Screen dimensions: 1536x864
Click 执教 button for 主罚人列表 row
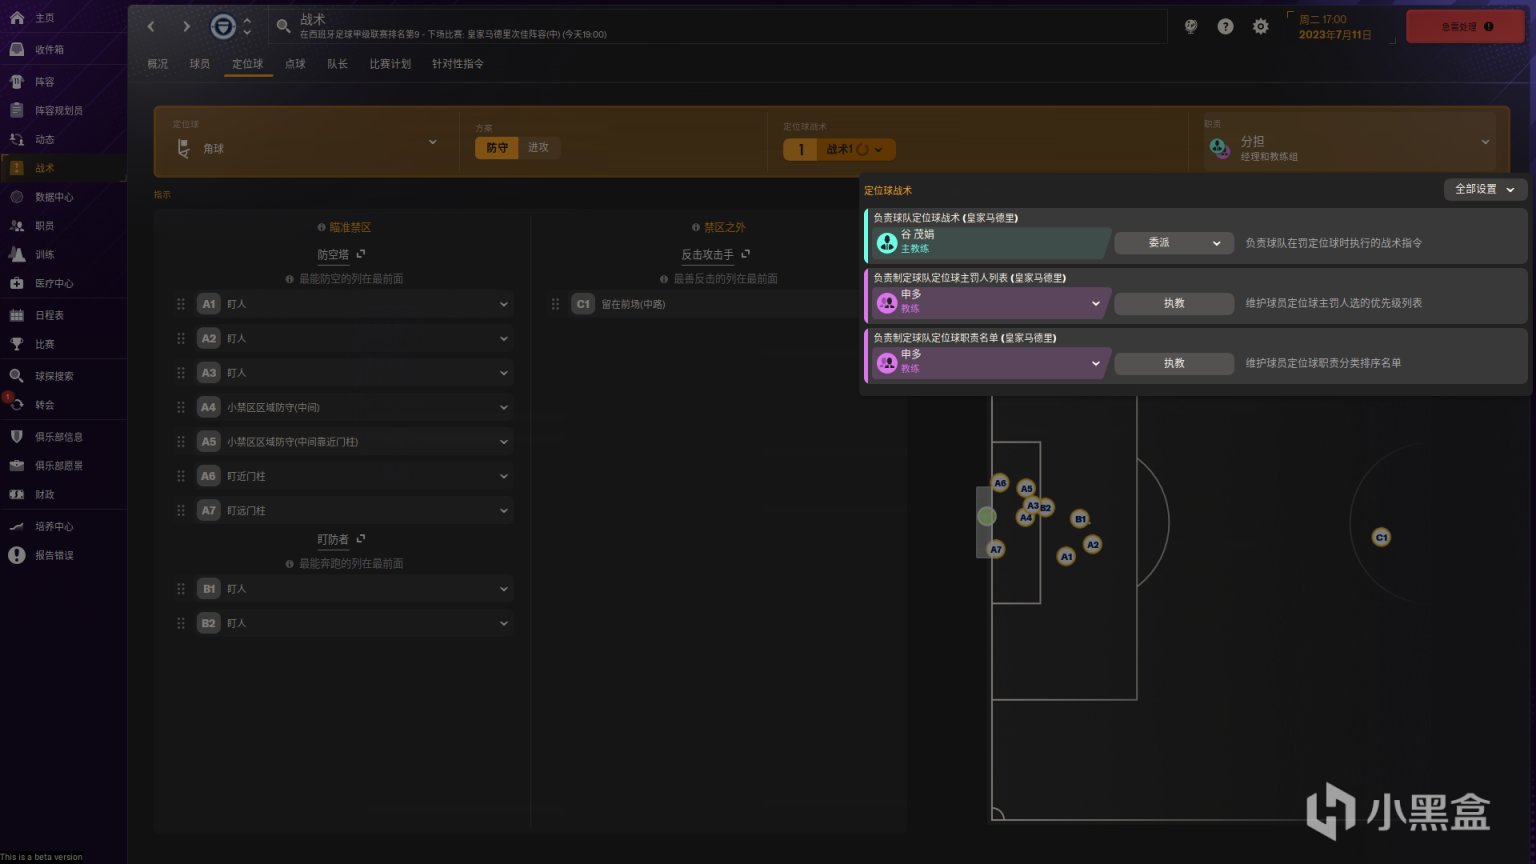coord(1173,303)
